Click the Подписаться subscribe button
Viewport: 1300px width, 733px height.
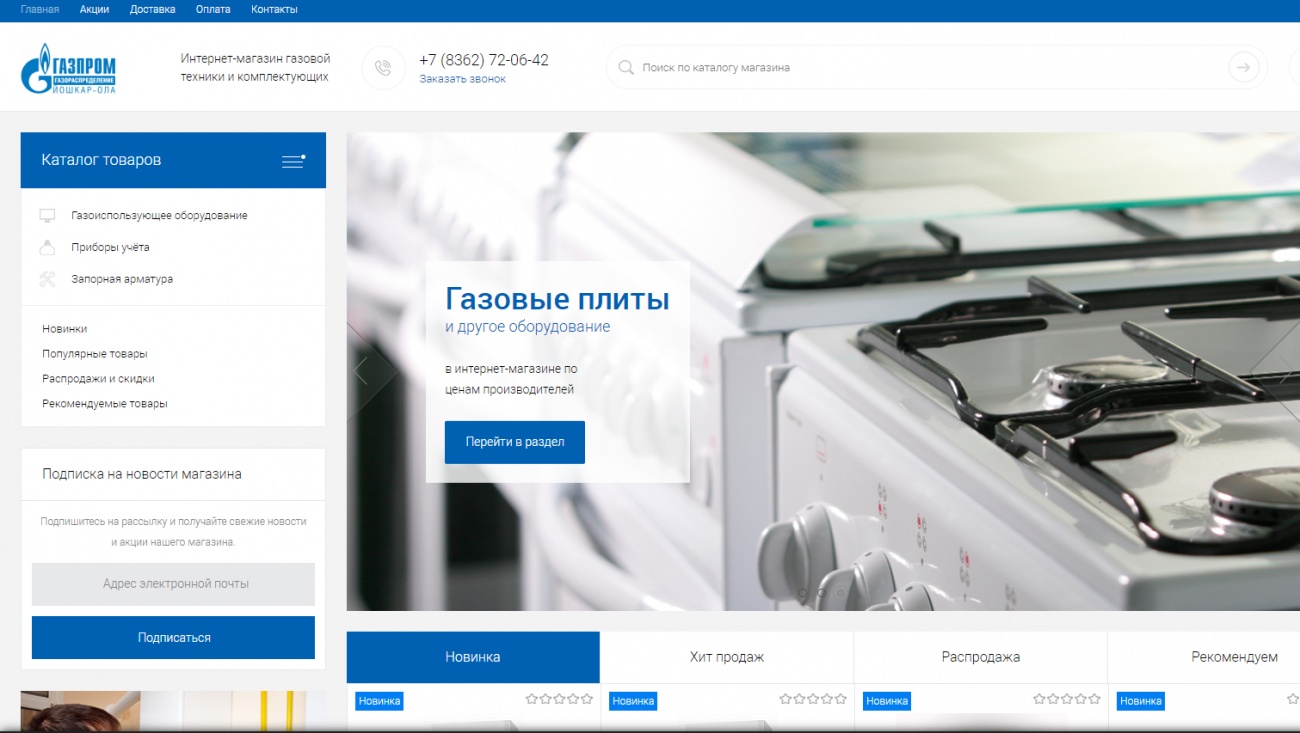(x=173, y=637)
